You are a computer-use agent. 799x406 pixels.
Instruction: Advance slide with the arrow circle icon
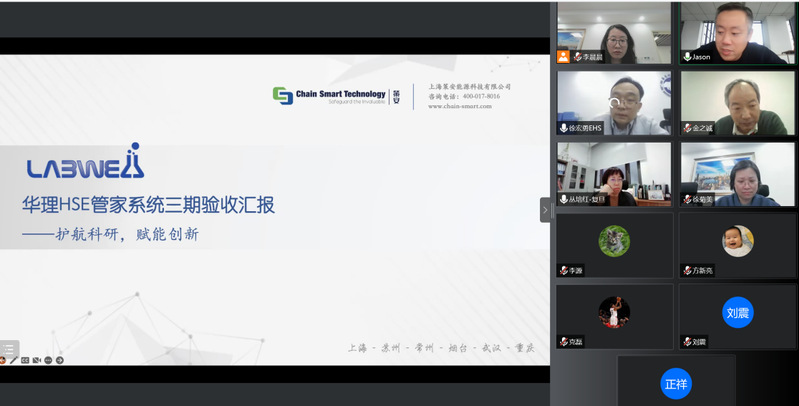(x=60, y=360)
